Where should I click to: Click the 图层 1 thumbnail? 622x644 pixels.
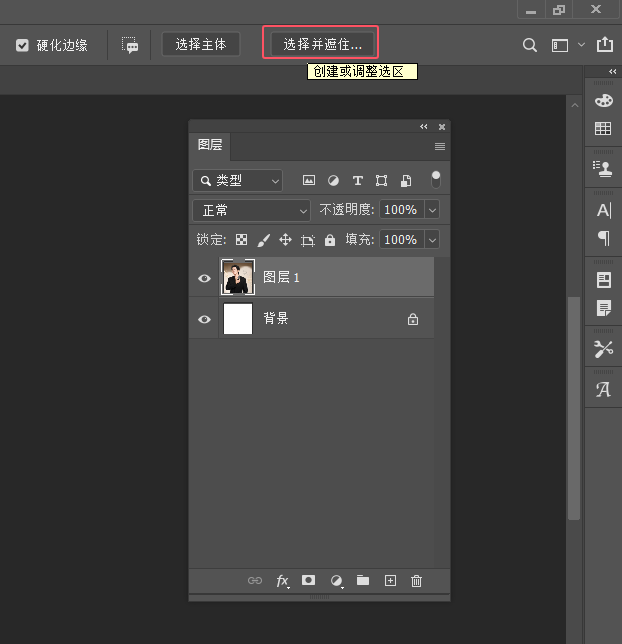point(238,277)
